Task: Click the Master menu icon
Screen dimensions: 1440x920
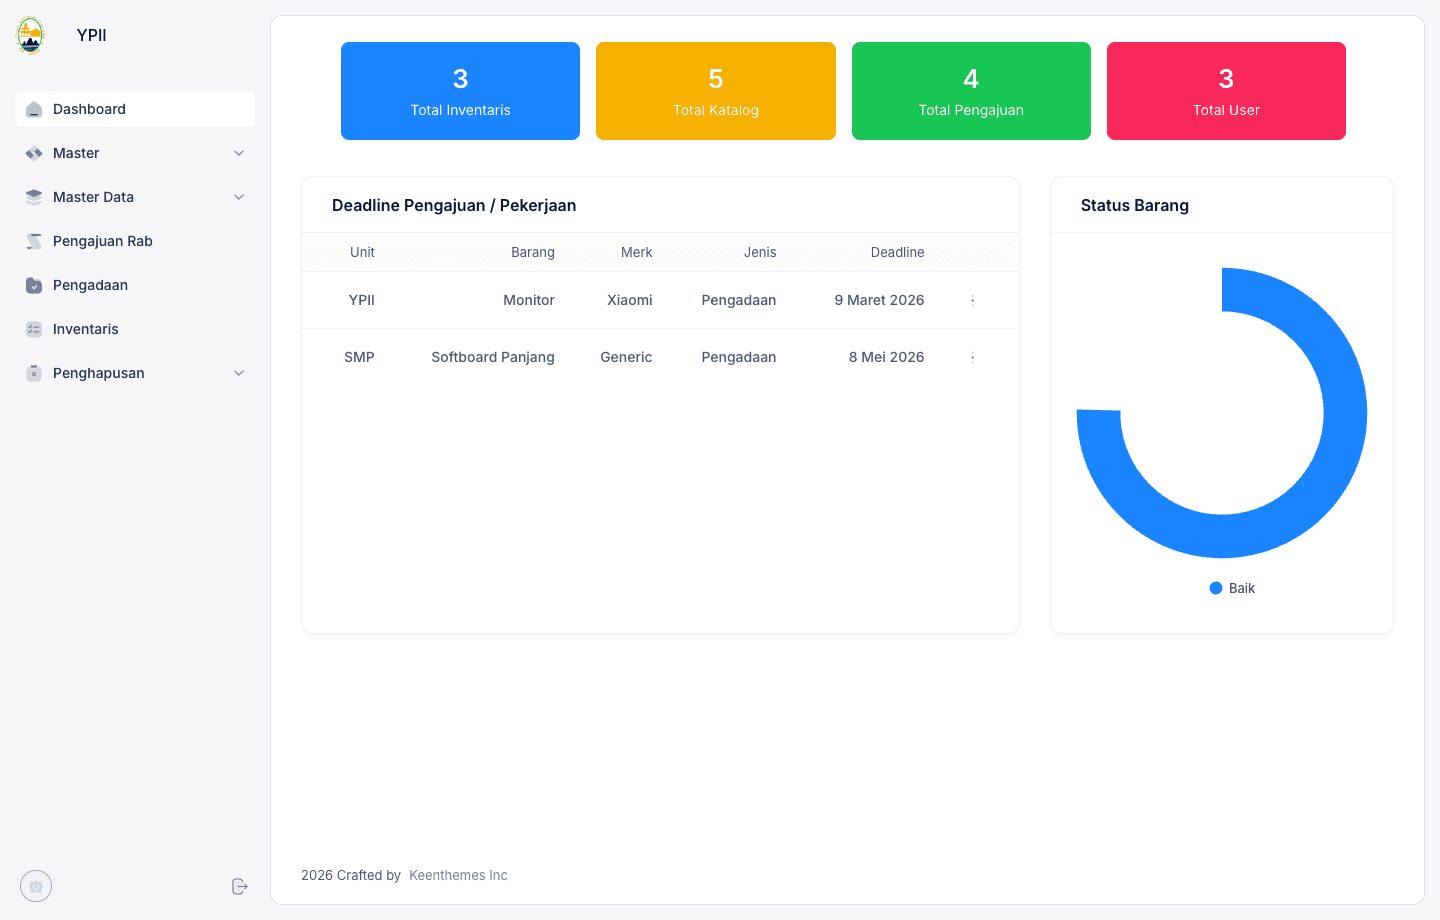Action: [x=34, y=153]
